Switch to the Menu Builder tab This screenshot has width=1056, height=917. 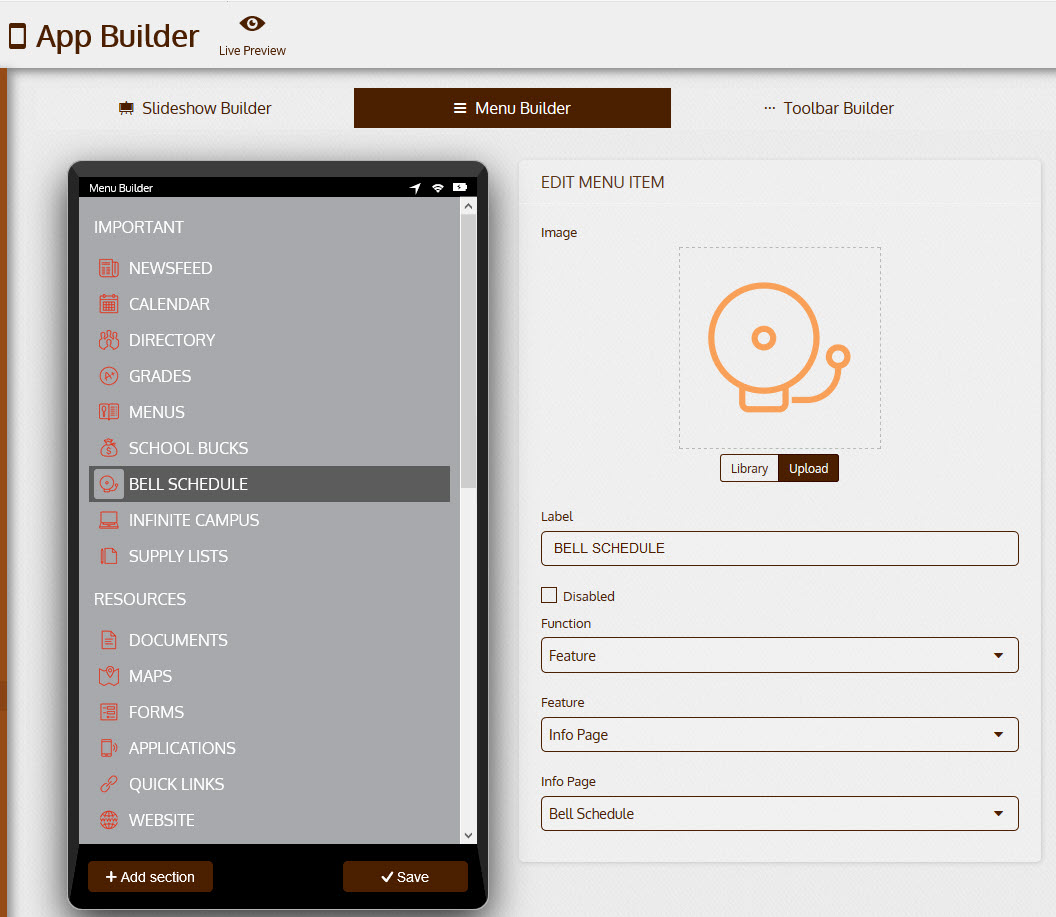513,108
